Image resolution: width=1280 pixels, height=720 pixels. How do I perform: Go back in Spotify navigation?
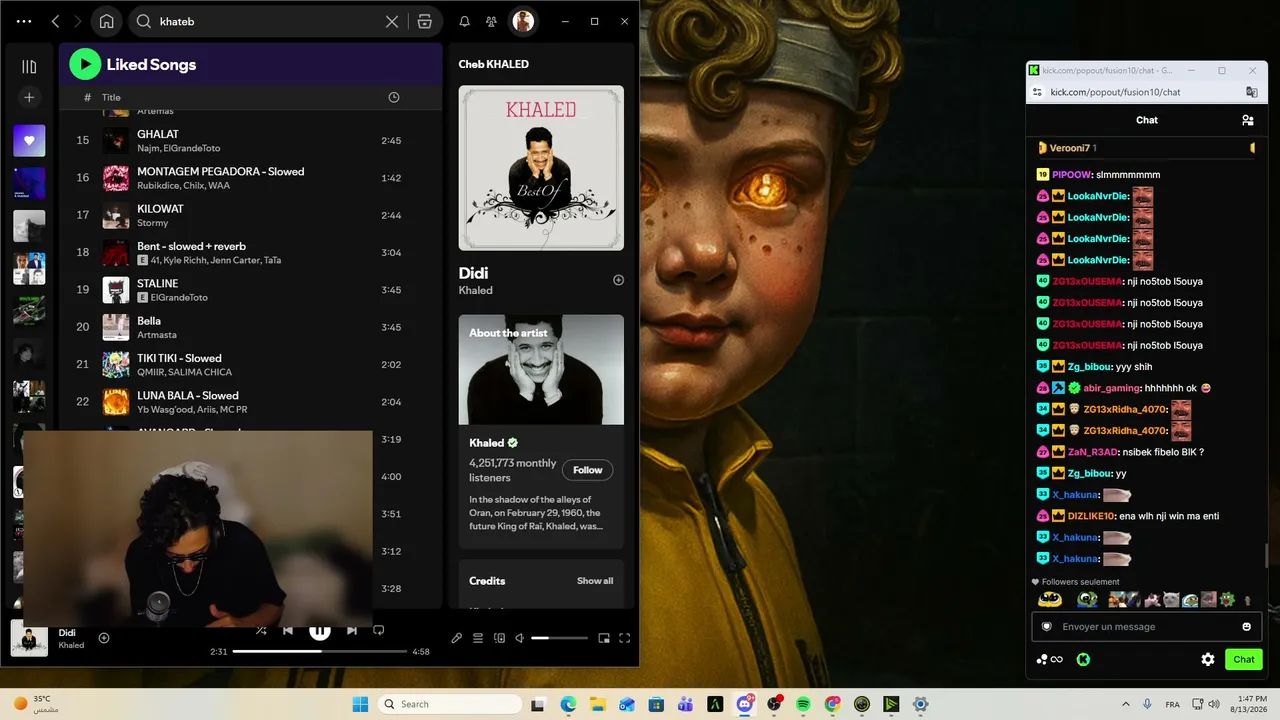[55, 21]
